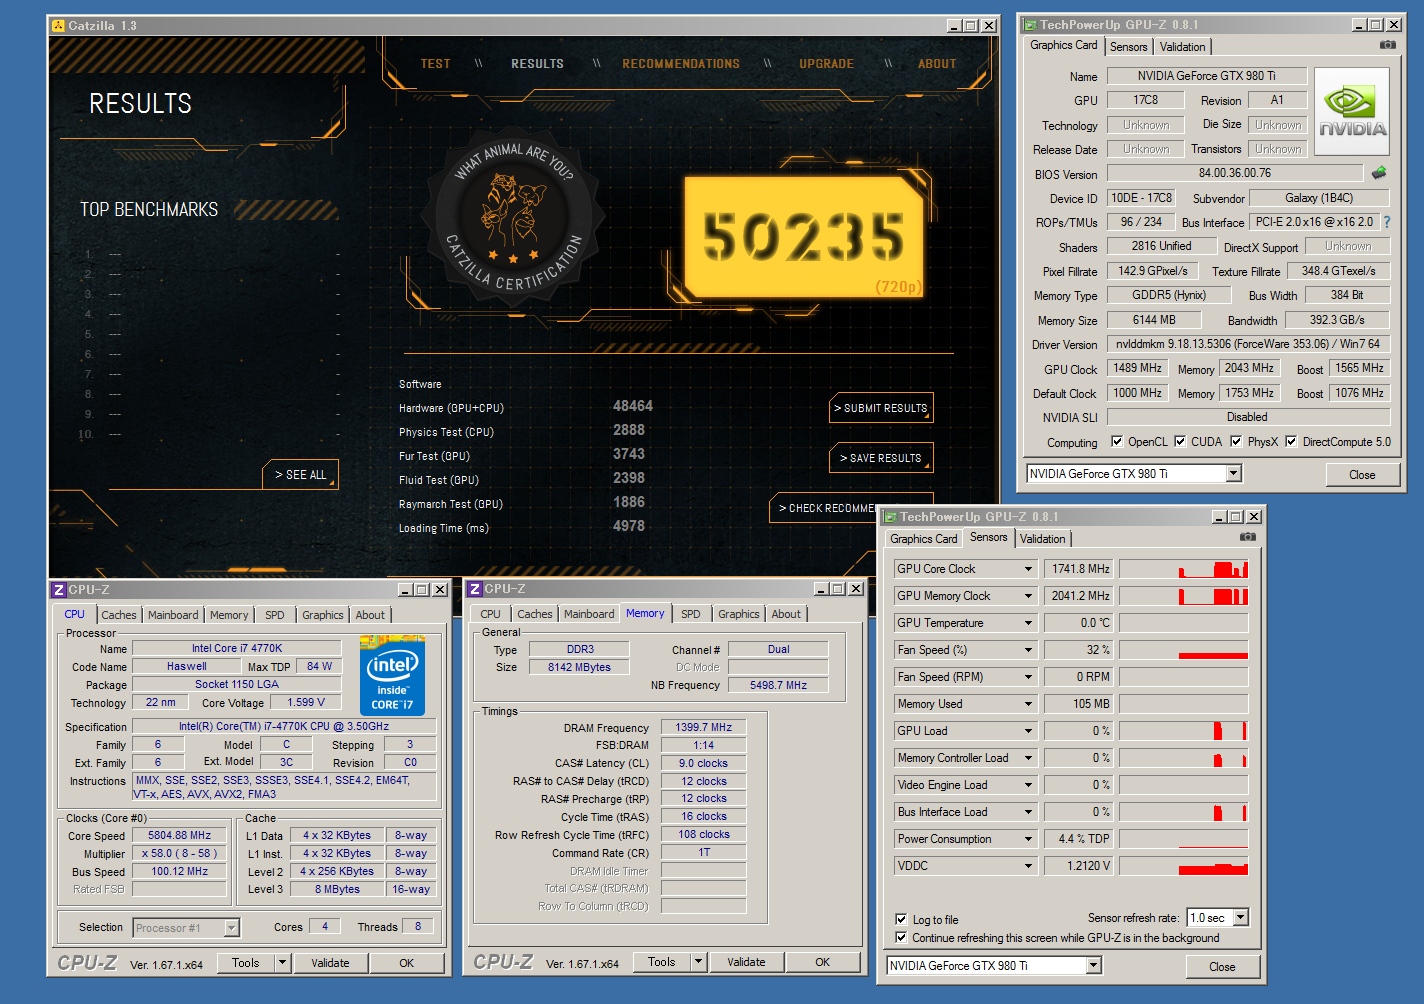The width and height of the screenshot is (1424, 1004).
Task: Click the SEE ALL button in Top Benchmarks
Action: point(300,475)
